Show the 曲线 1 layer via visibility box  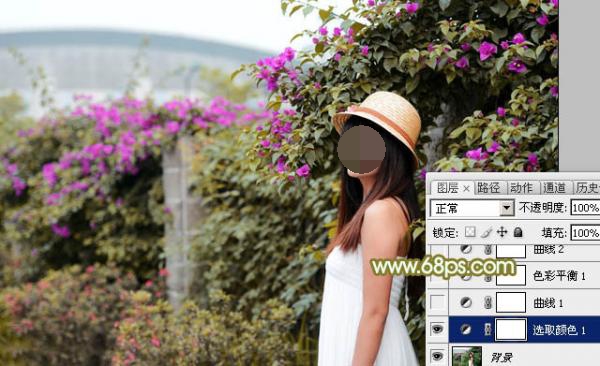coord(437,302)
